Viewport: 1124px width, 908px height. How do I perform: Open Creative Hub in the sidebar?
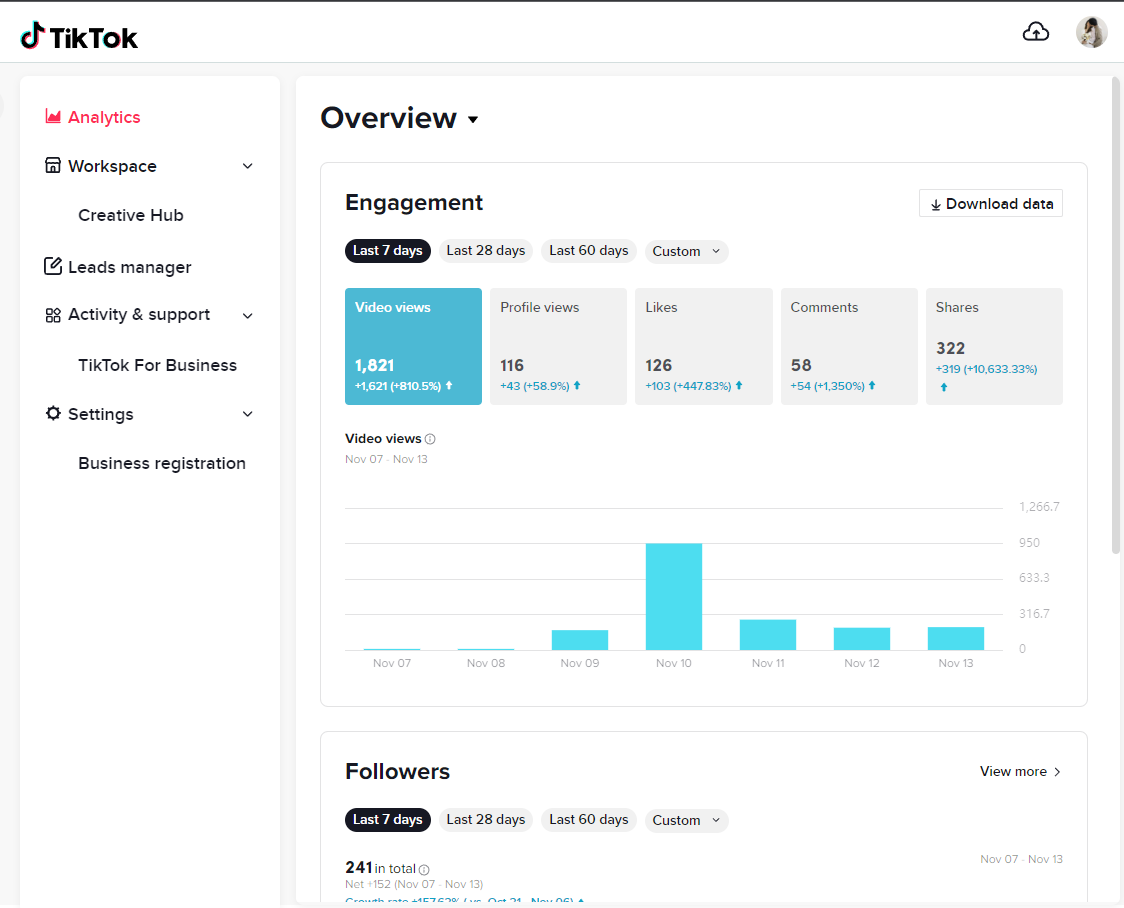pos(130,215)
